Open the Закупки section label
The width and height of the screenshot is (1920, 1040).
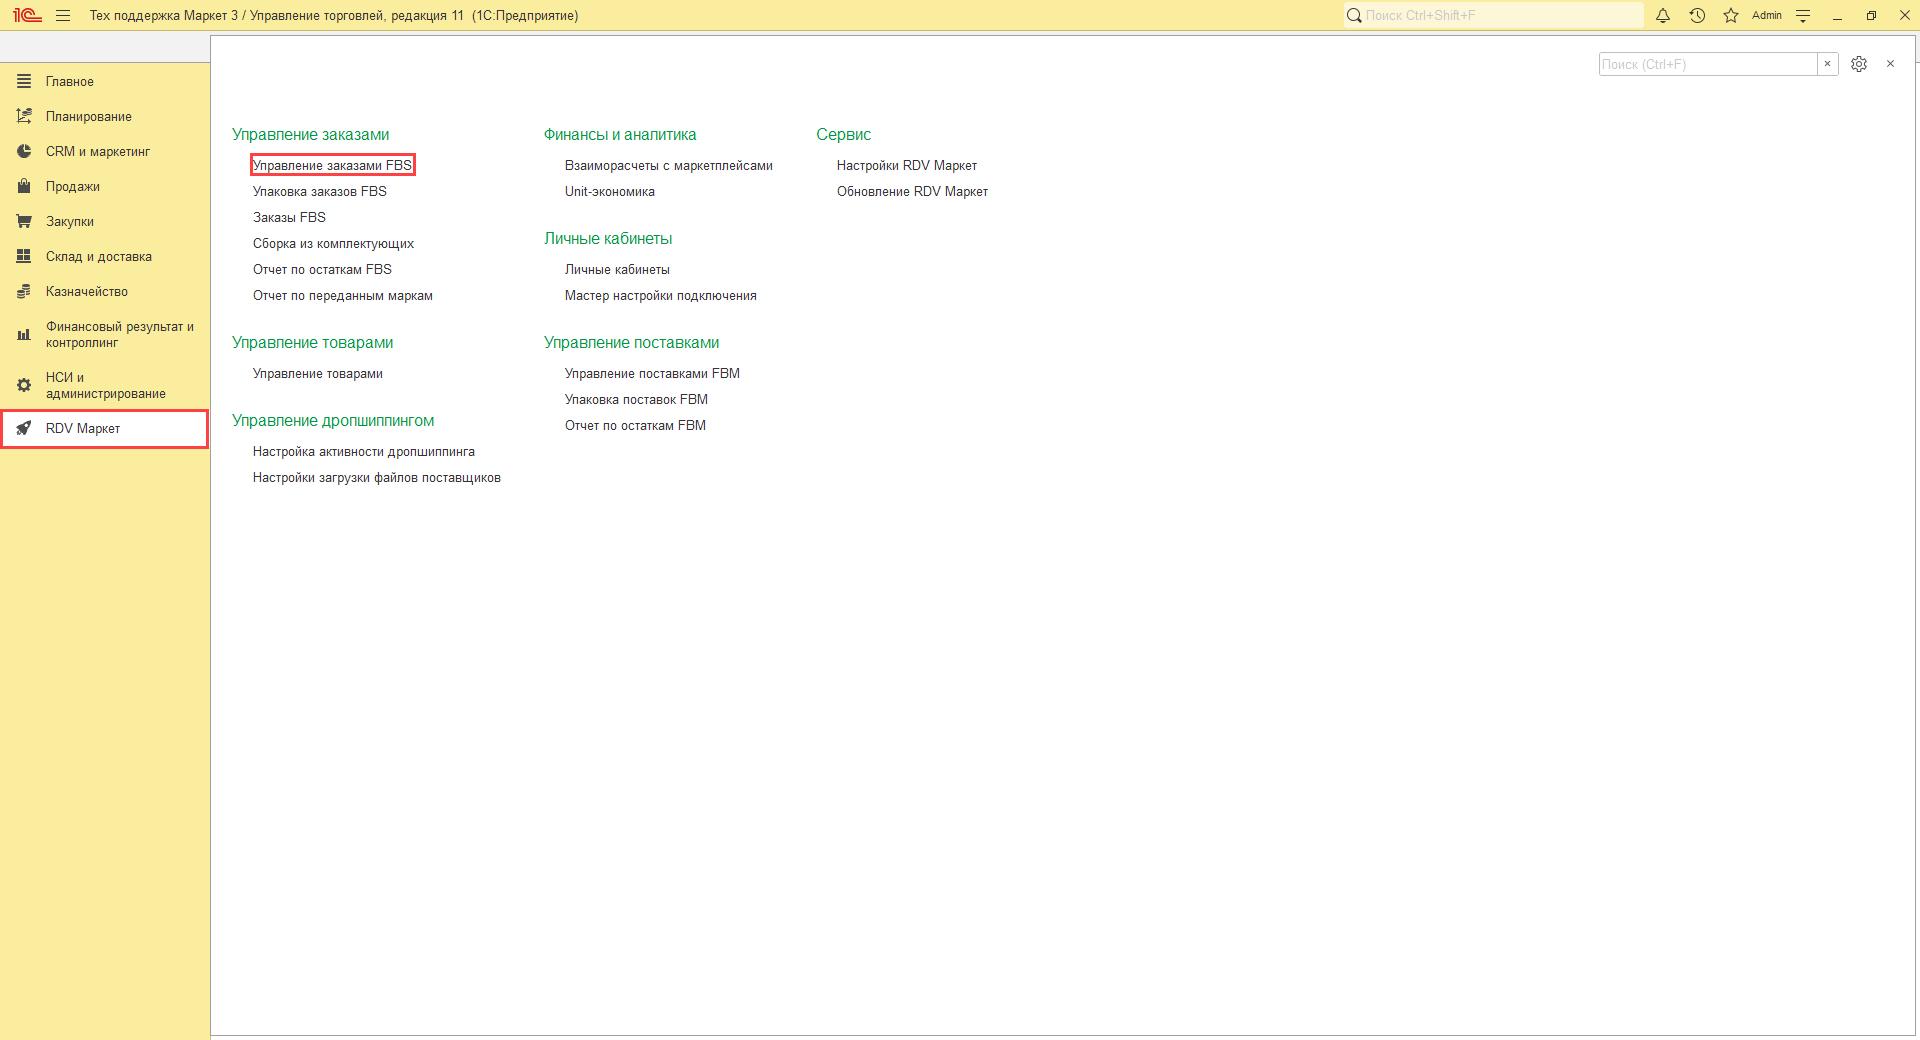coord(70,222)
